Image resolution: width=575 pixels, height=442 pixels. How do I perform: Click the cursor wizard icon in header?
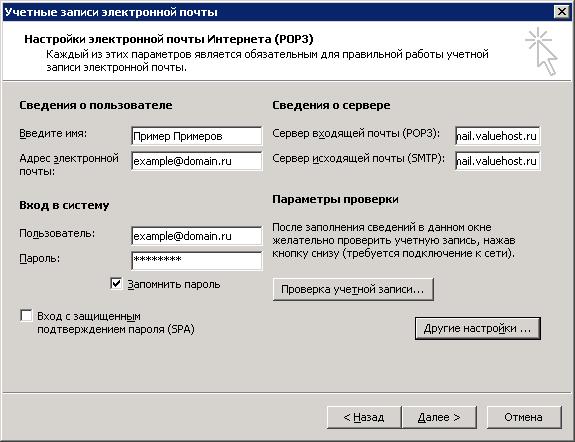coord(541,51)
